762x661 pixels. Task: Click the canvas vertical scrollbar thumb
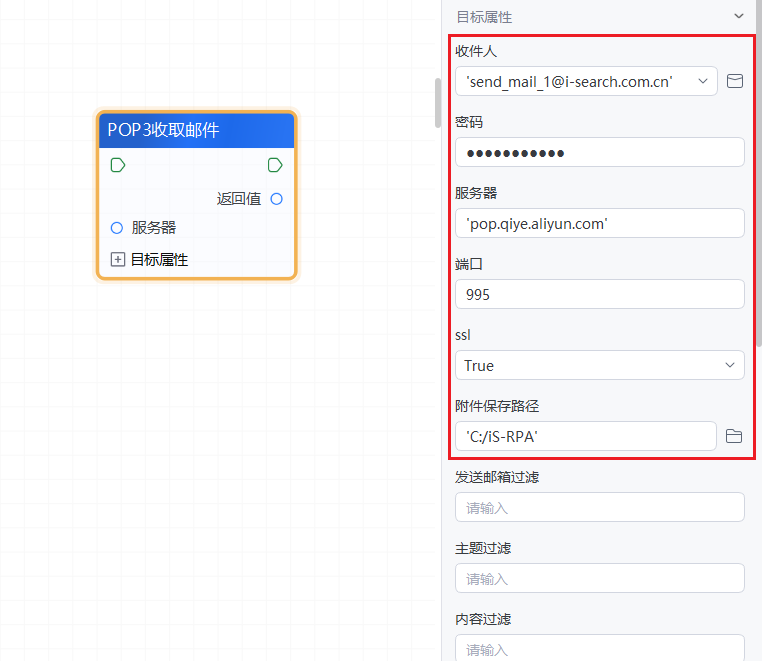[438, 103]
